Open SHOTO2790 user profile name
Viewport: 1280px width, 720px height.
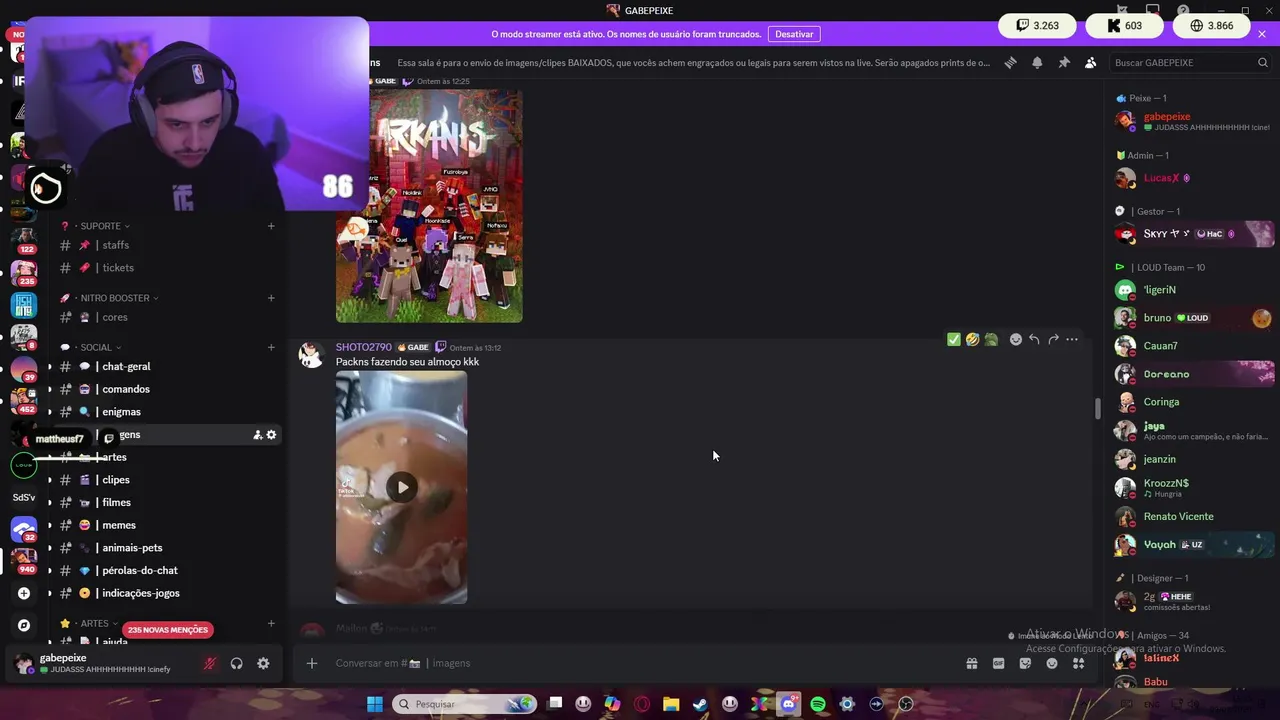[364, 347]
